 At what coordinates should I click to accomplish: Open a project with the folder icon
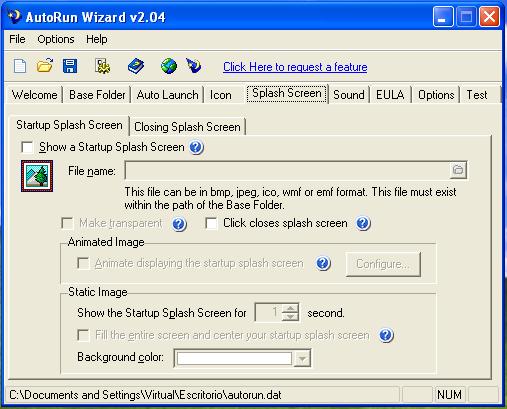[45, 66]
